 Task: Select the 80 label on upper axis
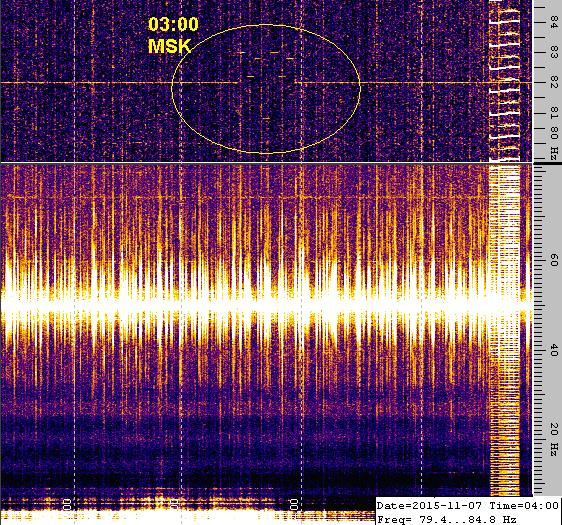coord(553,133)
